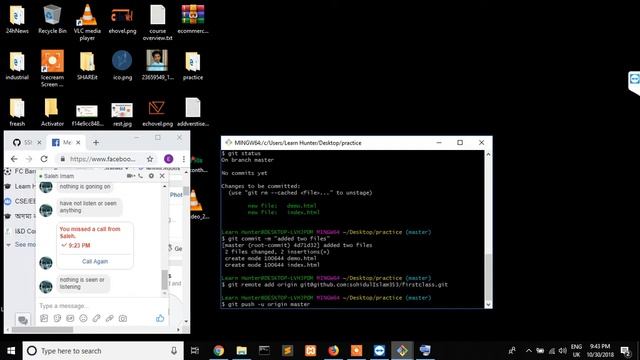Viewport: 640px width, 360px height.
Task: Select course overview.txt file on desktop
Action: pos(158,22)
